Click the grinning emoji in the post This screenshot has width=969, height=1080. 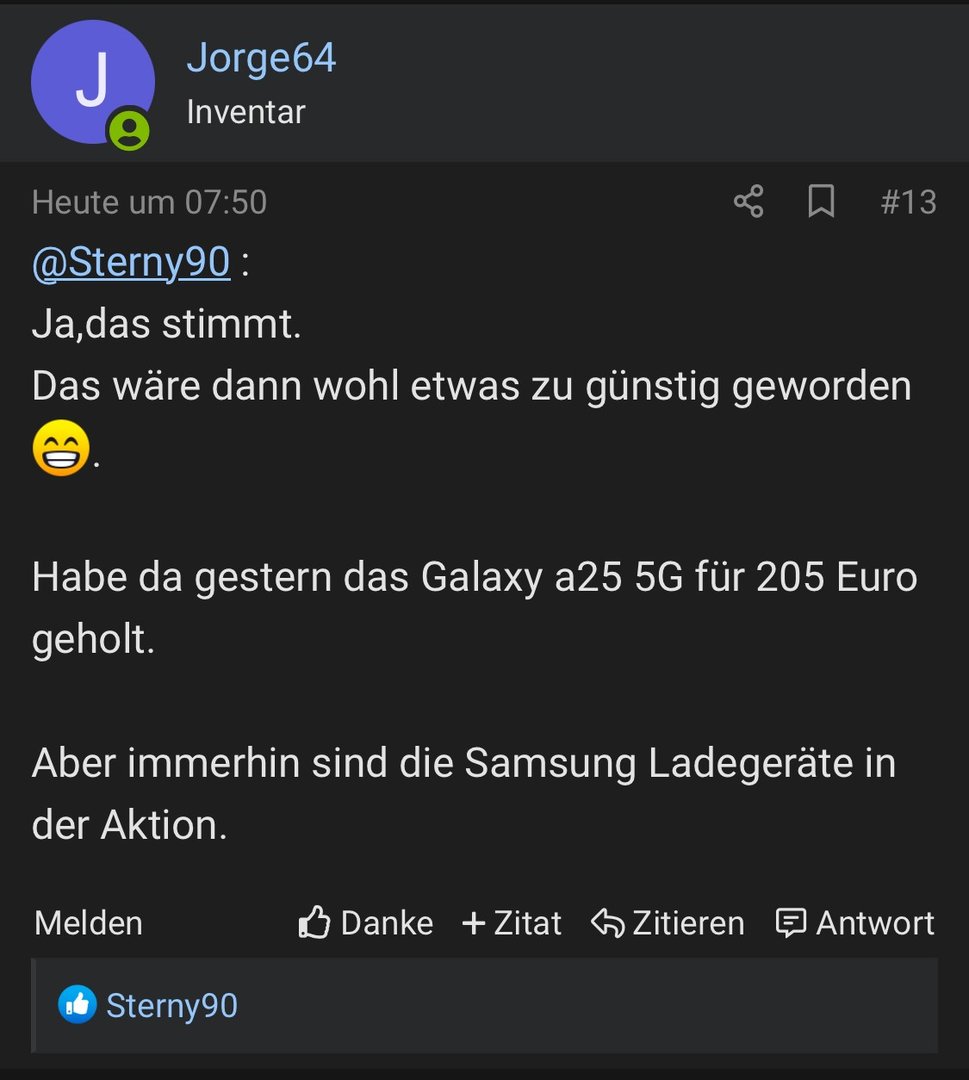coord(61,448)
